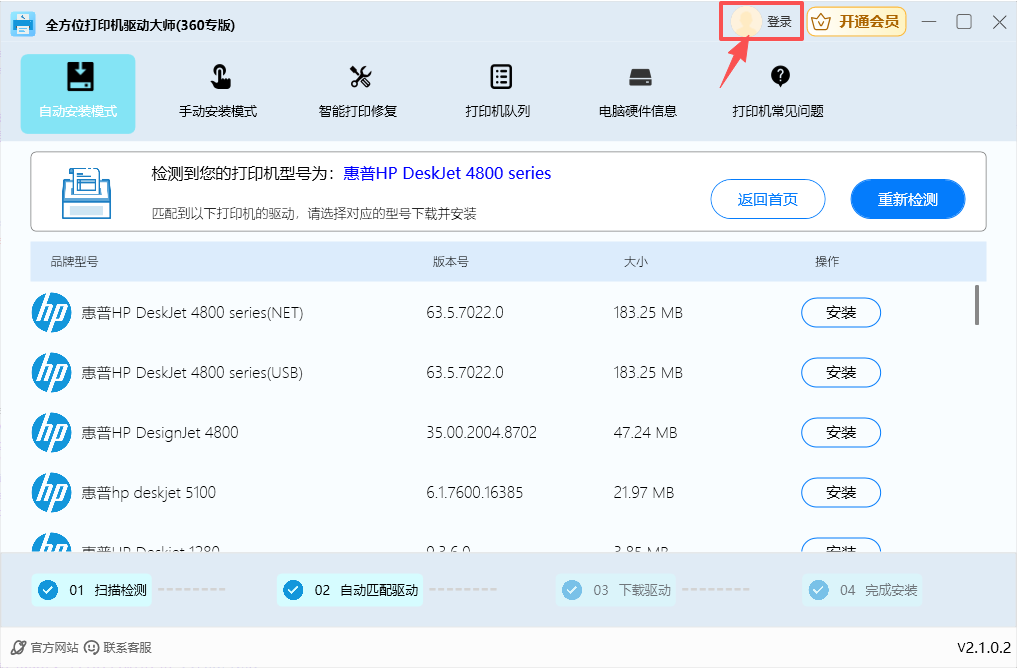
Task: Open the printer queue (打印机队列)
Action: (498, 92)
